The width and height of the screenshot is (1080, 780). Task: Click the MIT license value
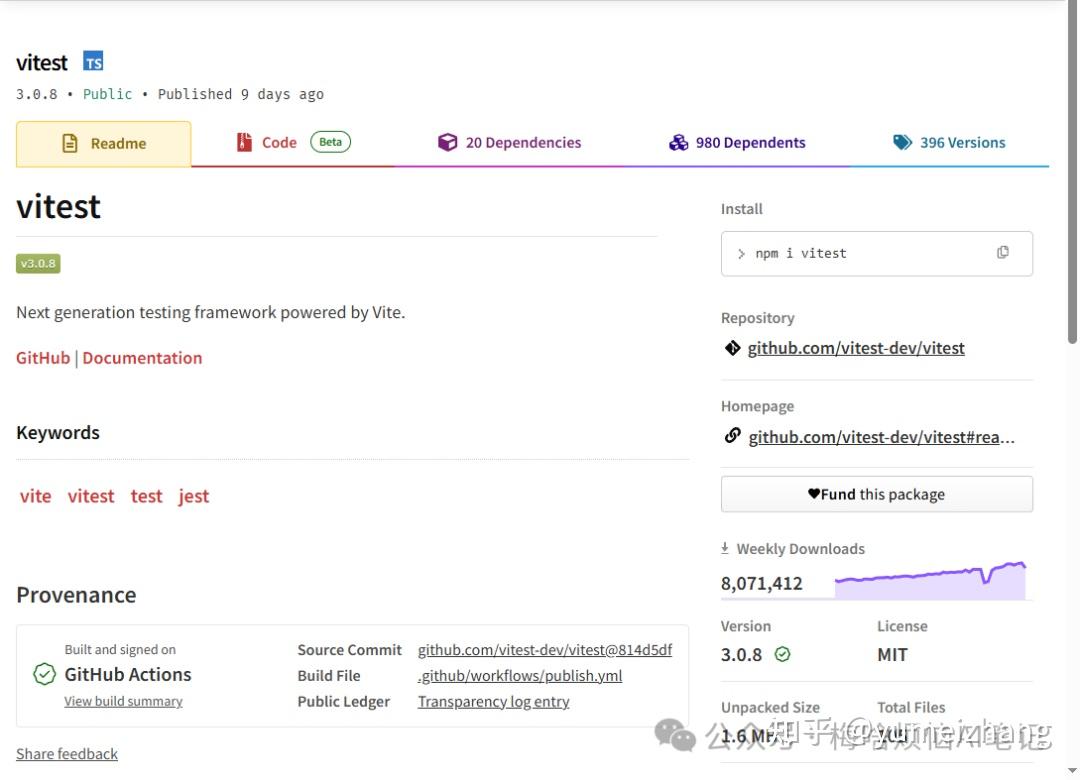pos(893,655)
